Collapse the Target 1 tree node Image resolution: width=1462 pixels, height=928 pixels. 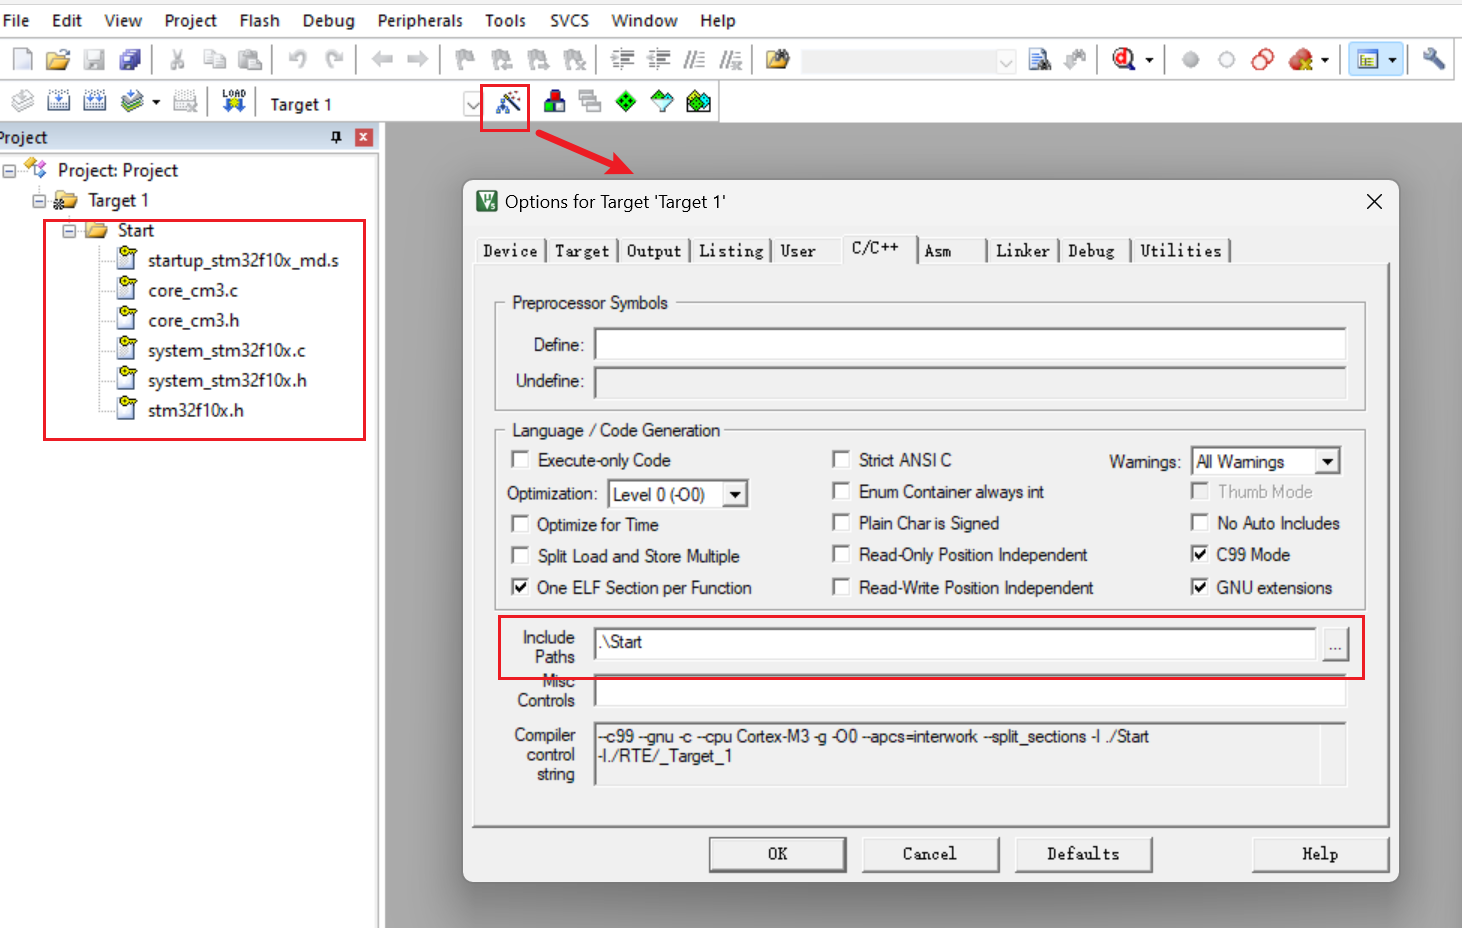click(x=39, y=201)
